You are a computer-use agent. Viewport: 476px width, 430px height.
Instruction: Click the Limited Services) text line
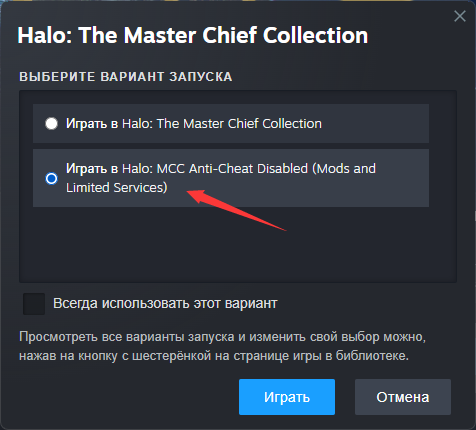(x=117, y=188)
